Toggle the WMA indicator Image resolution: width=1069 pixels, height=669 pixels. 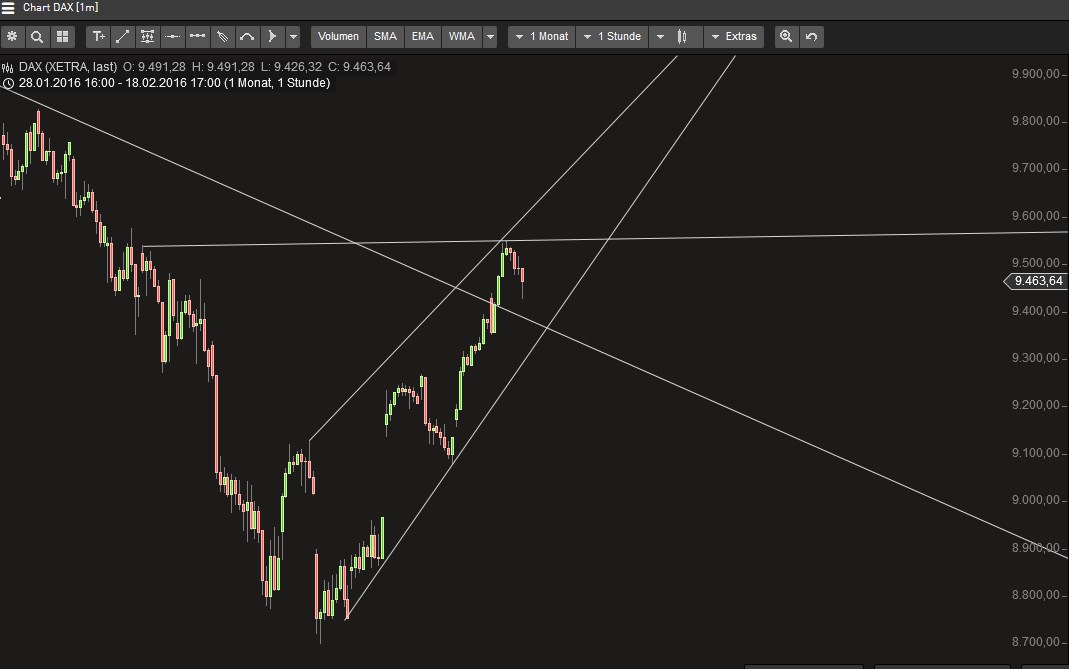(459, 36)
